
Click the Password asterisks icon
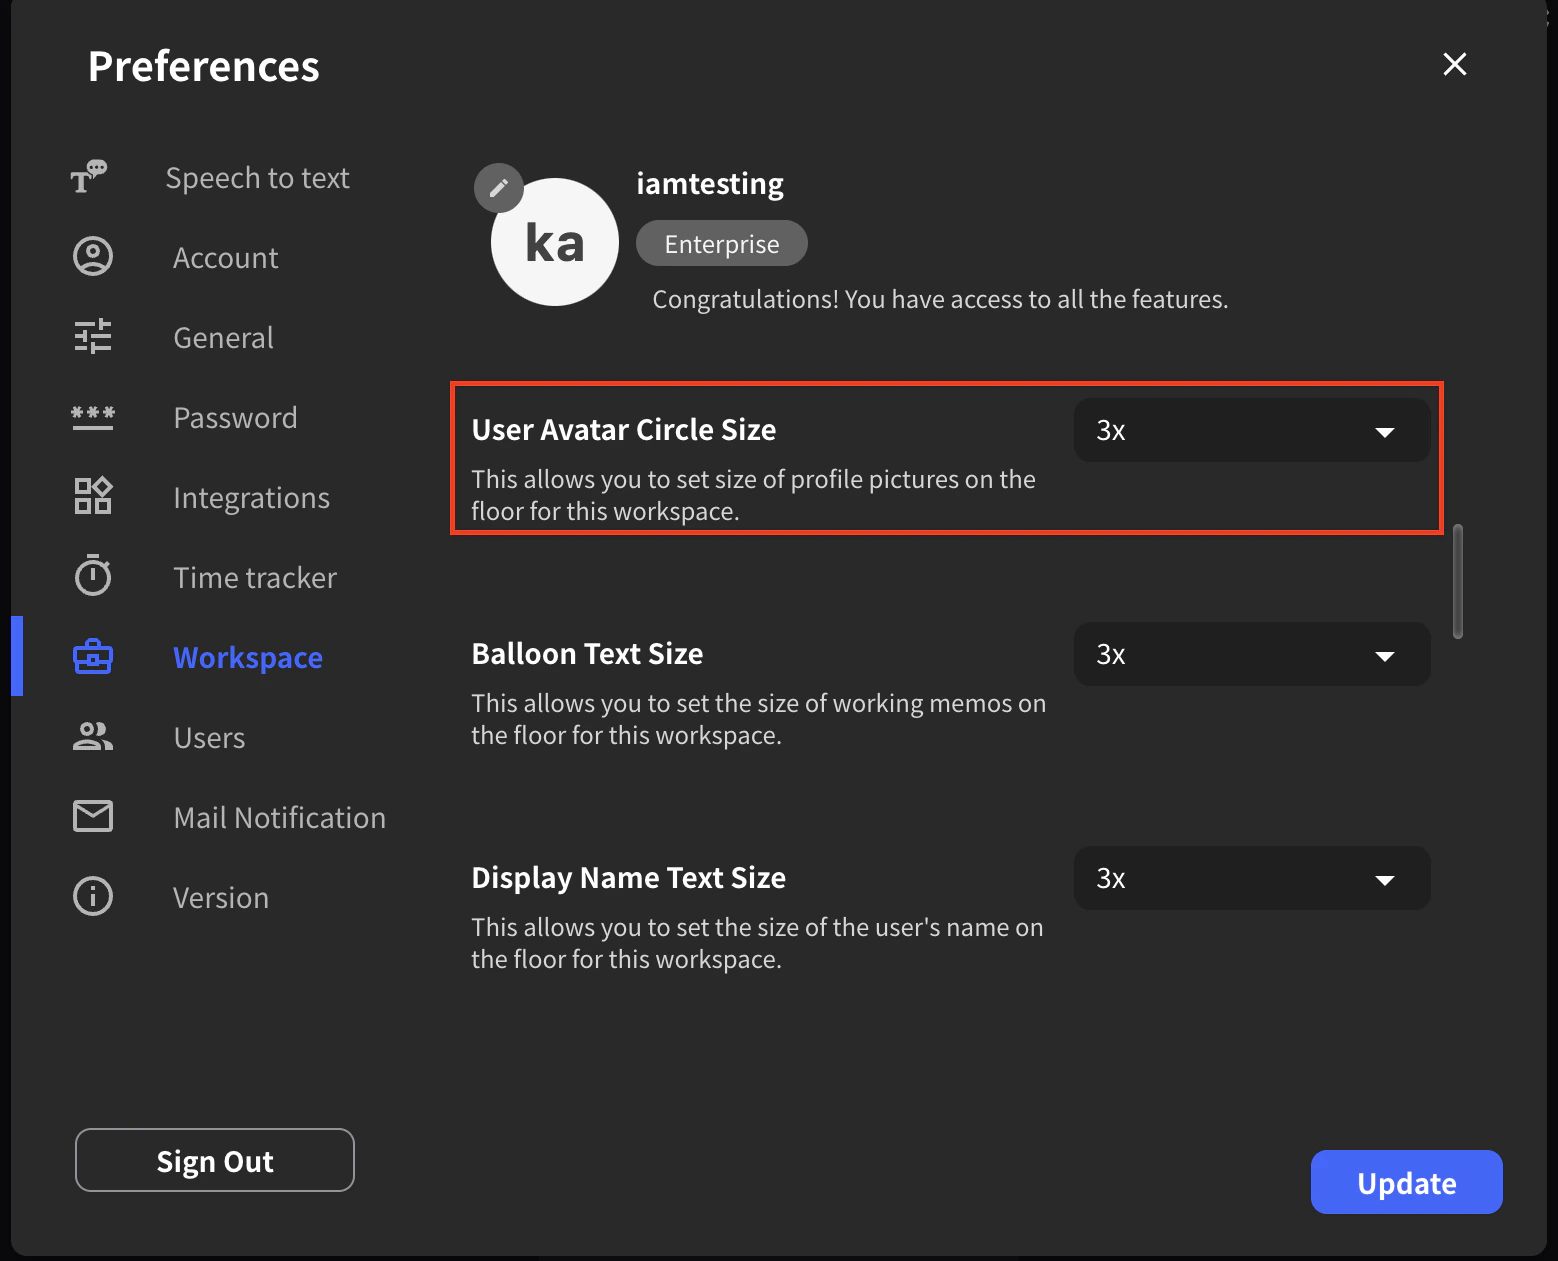coord(93,417)
